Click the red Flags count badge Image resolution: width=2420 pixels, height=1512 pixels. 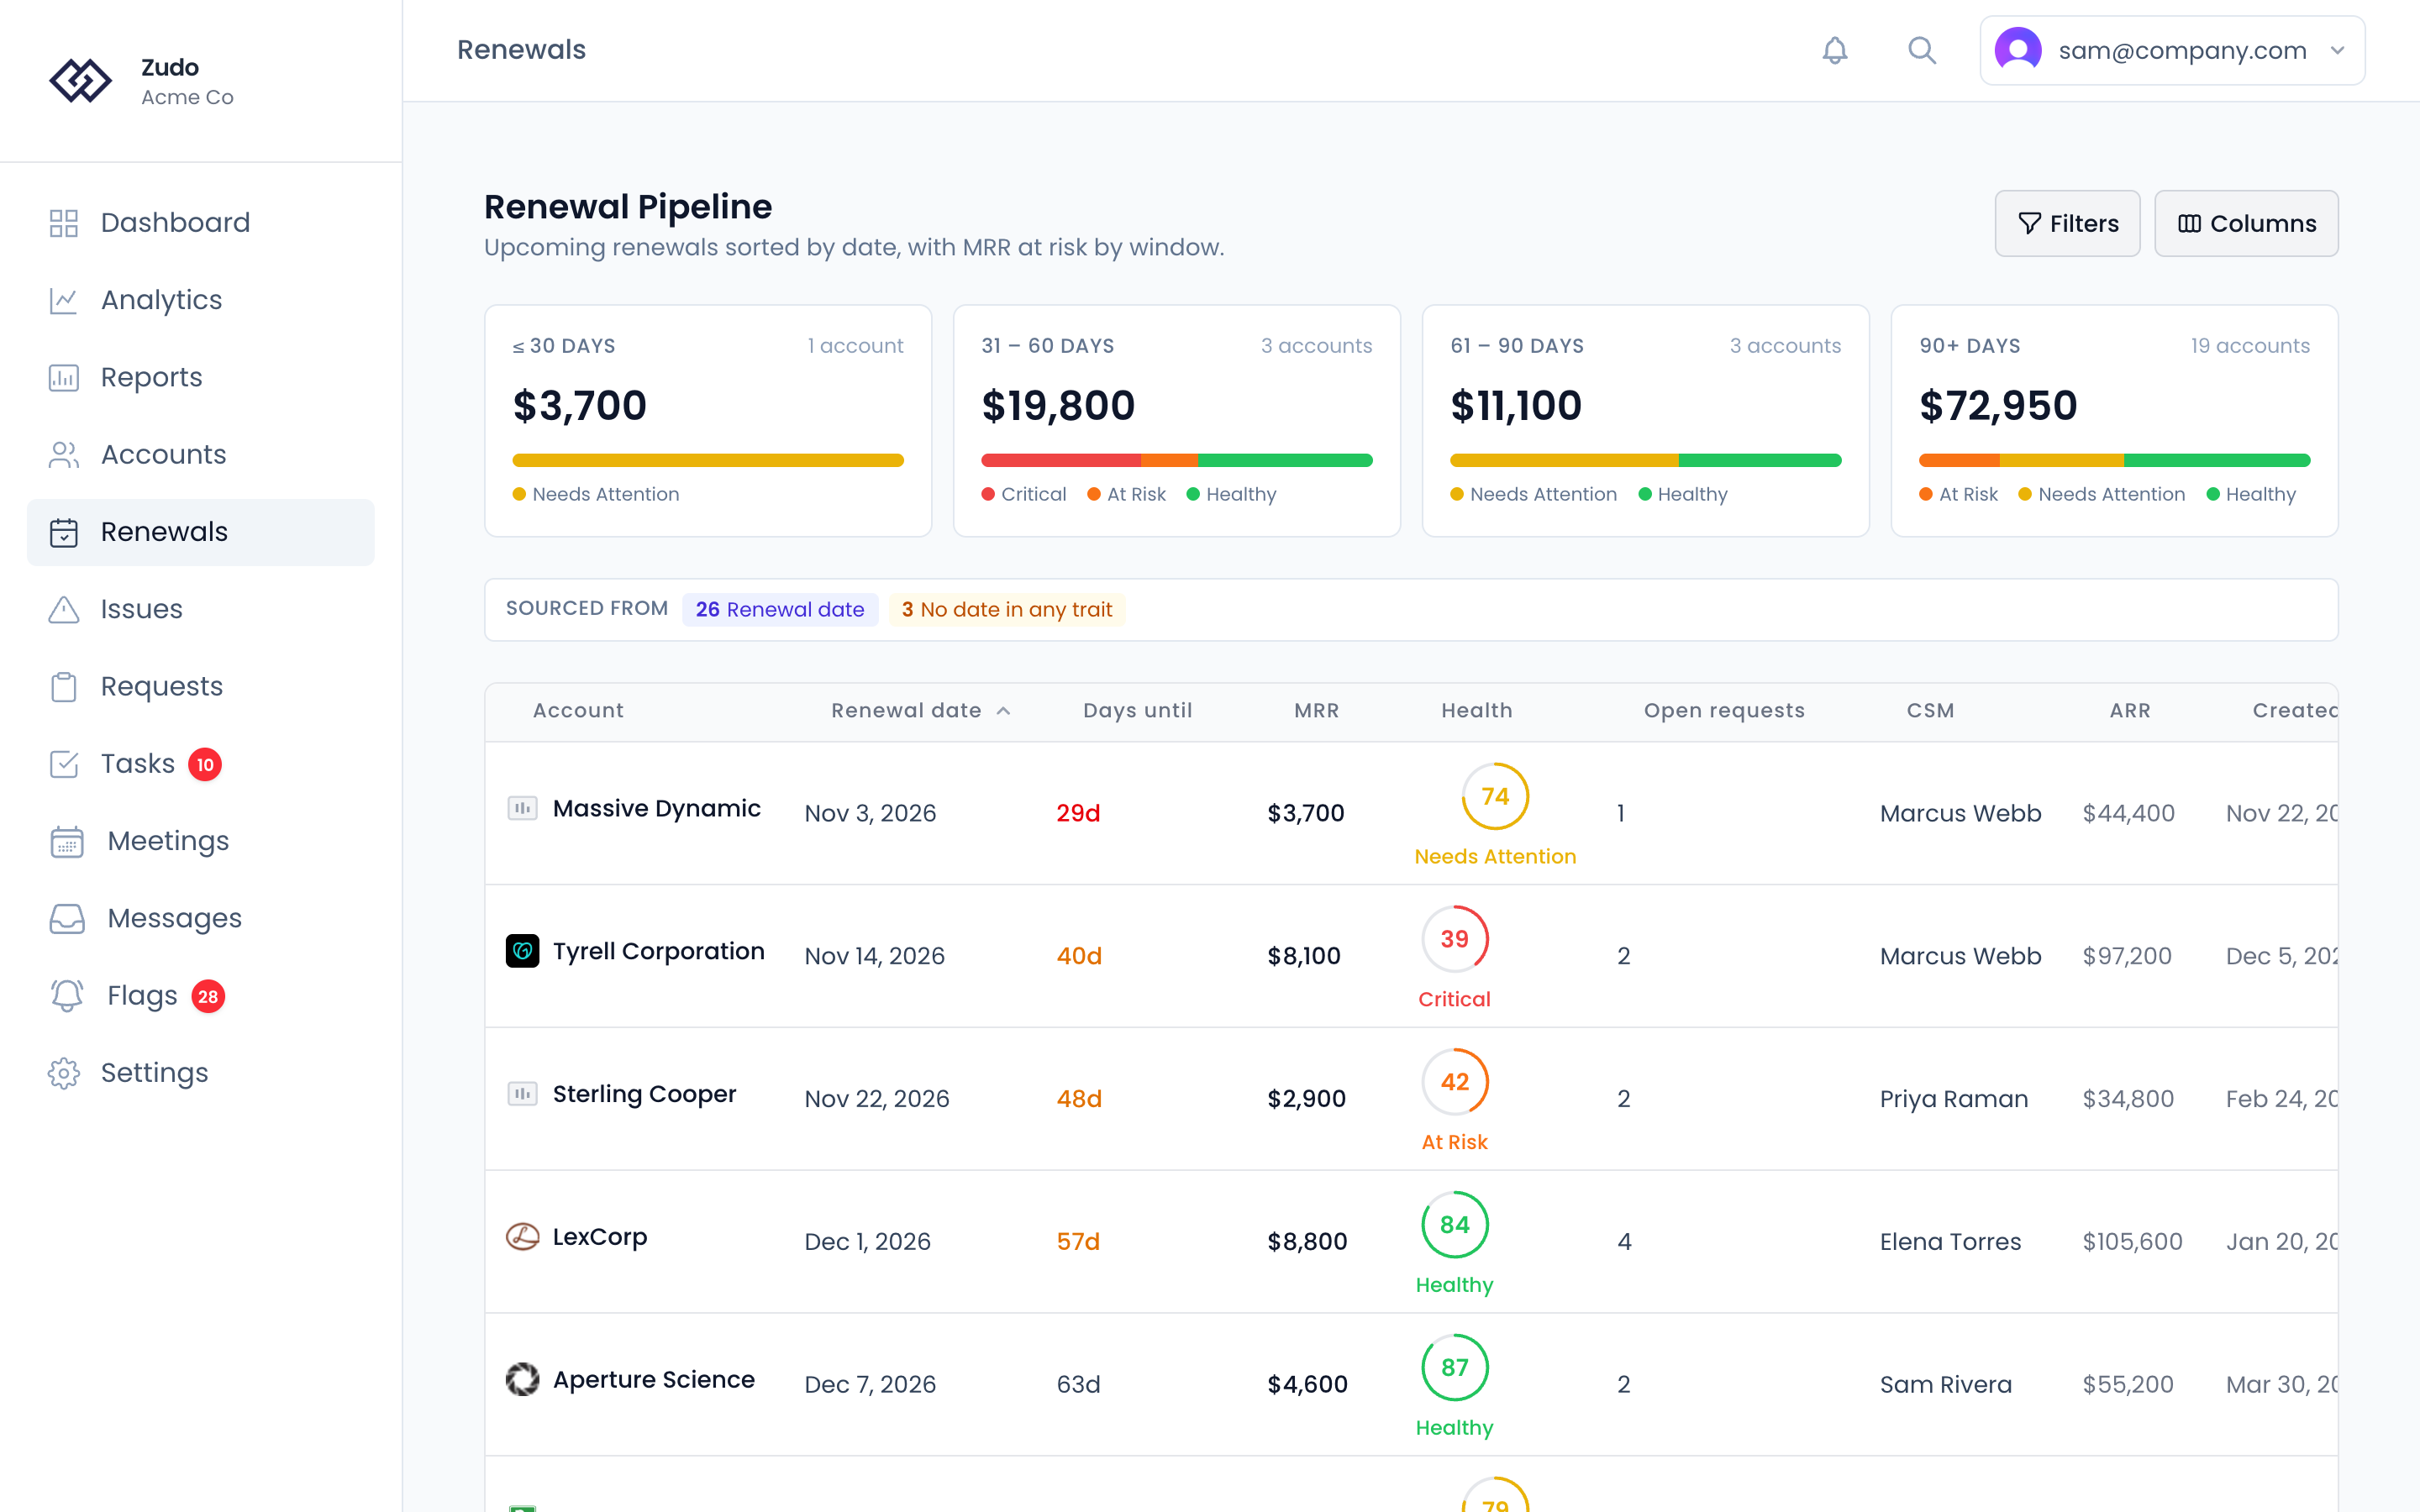208,996
